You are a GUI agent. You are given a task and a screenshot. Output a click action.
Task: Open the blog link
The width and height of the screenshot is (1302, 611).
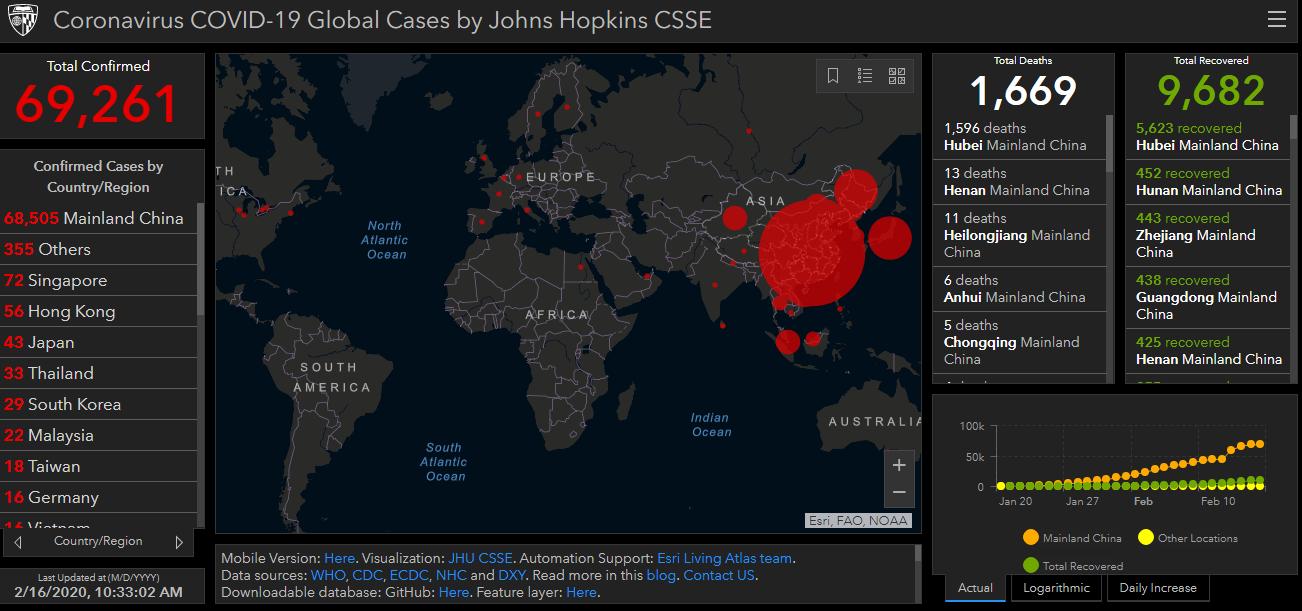[x=661, y=575]
